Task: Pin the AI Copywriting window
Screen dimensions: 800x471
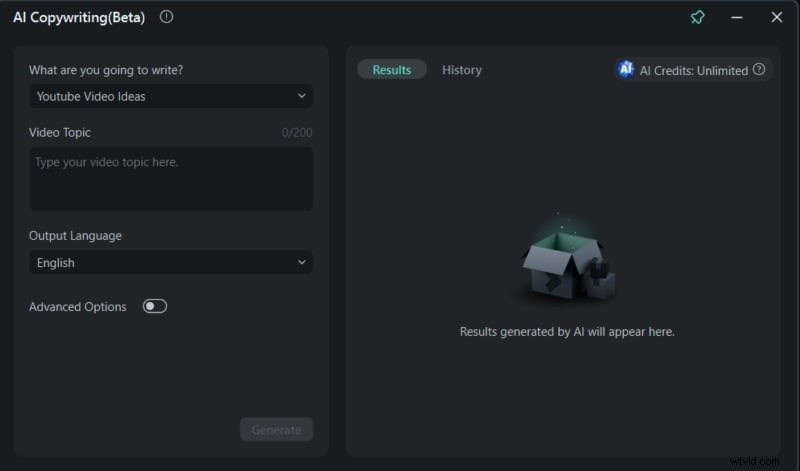Action: pyautogui.click(x=698, y=17)
